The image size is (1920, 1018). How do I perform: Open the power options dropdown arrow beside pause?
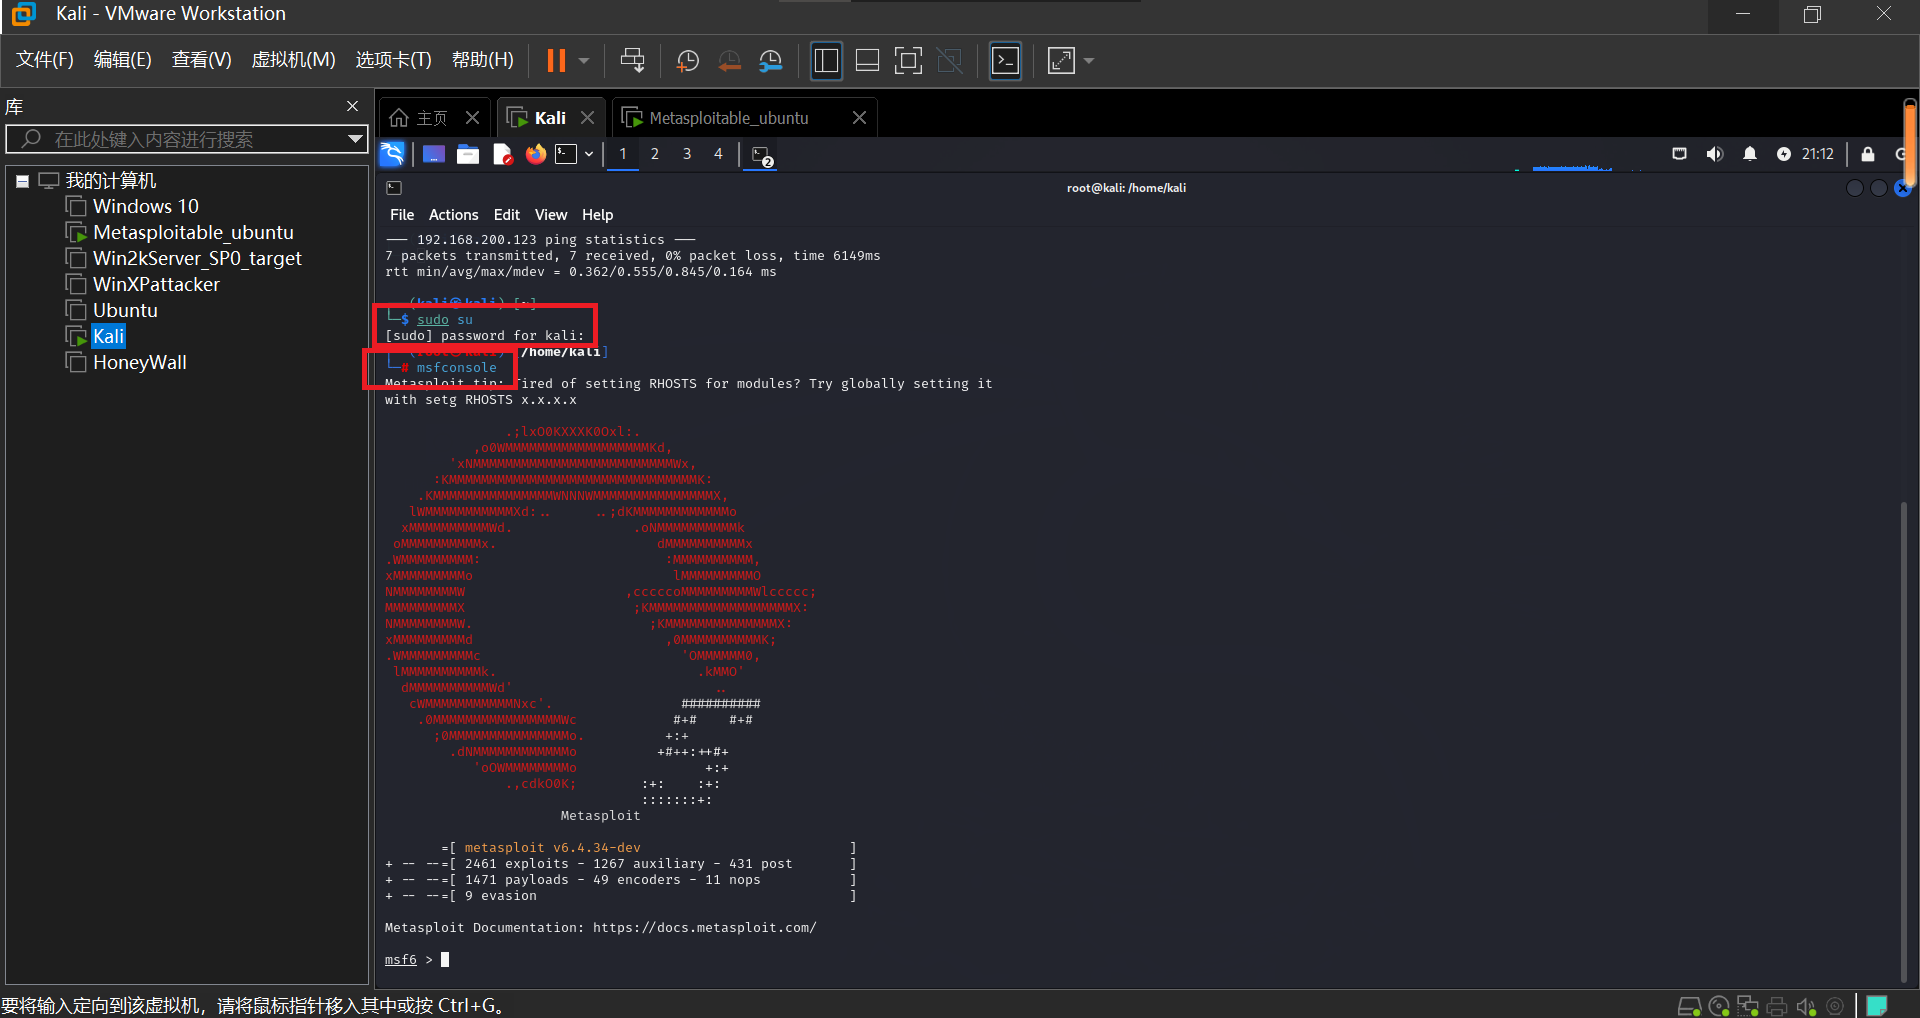pyautogui.click(x=584, y=61)
